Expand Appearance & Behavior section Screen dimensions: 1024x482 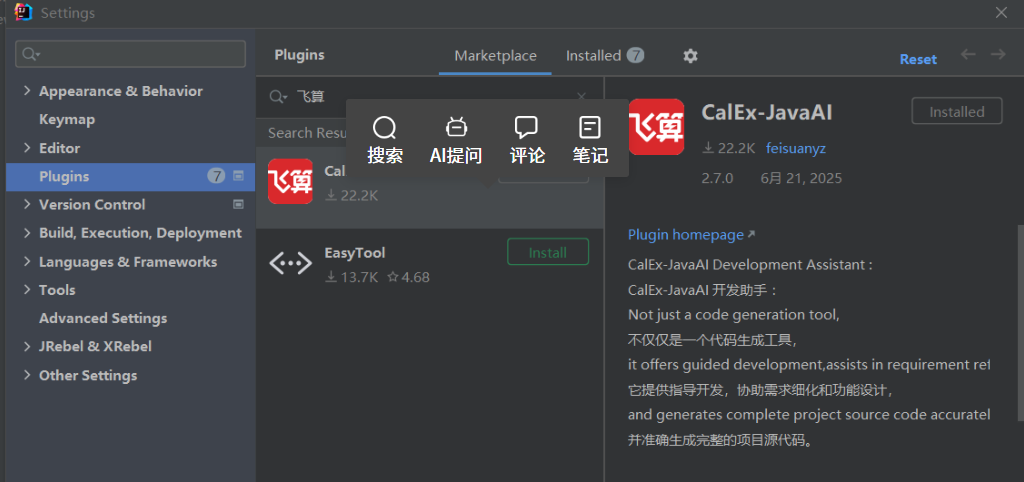pos(27,91)
